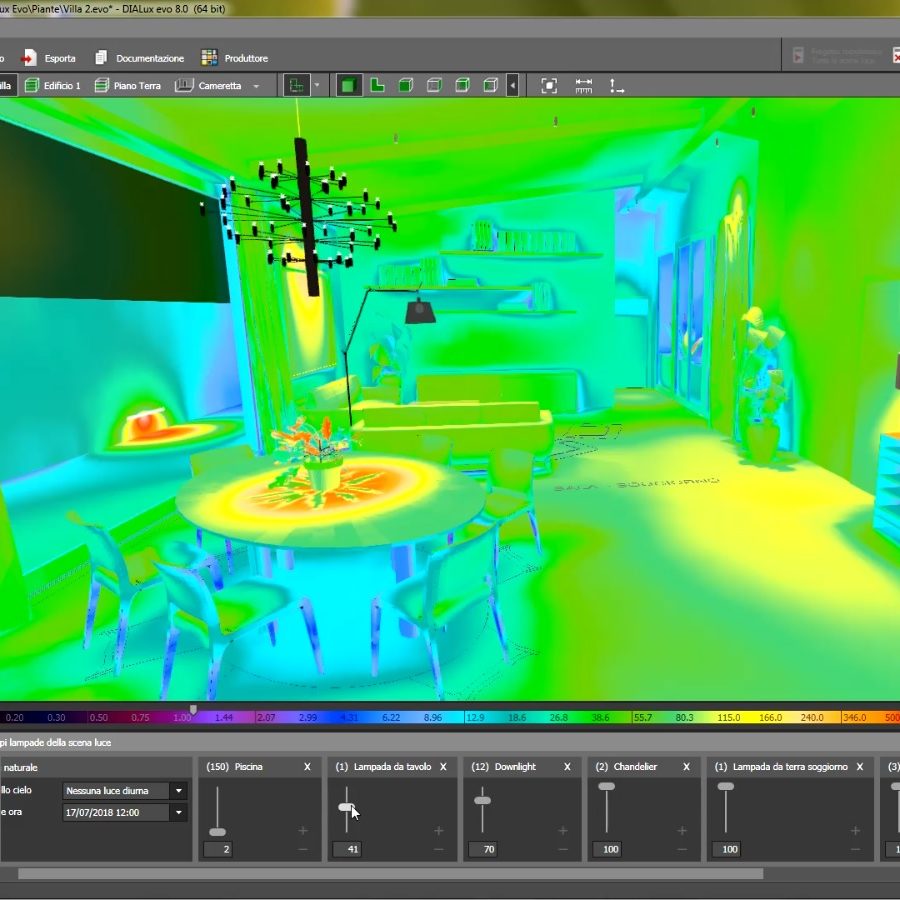The width and height of the screenshot is (900, 900).
Task: Activate the zoom-to-fit view icon
Action: click(549, 86)
